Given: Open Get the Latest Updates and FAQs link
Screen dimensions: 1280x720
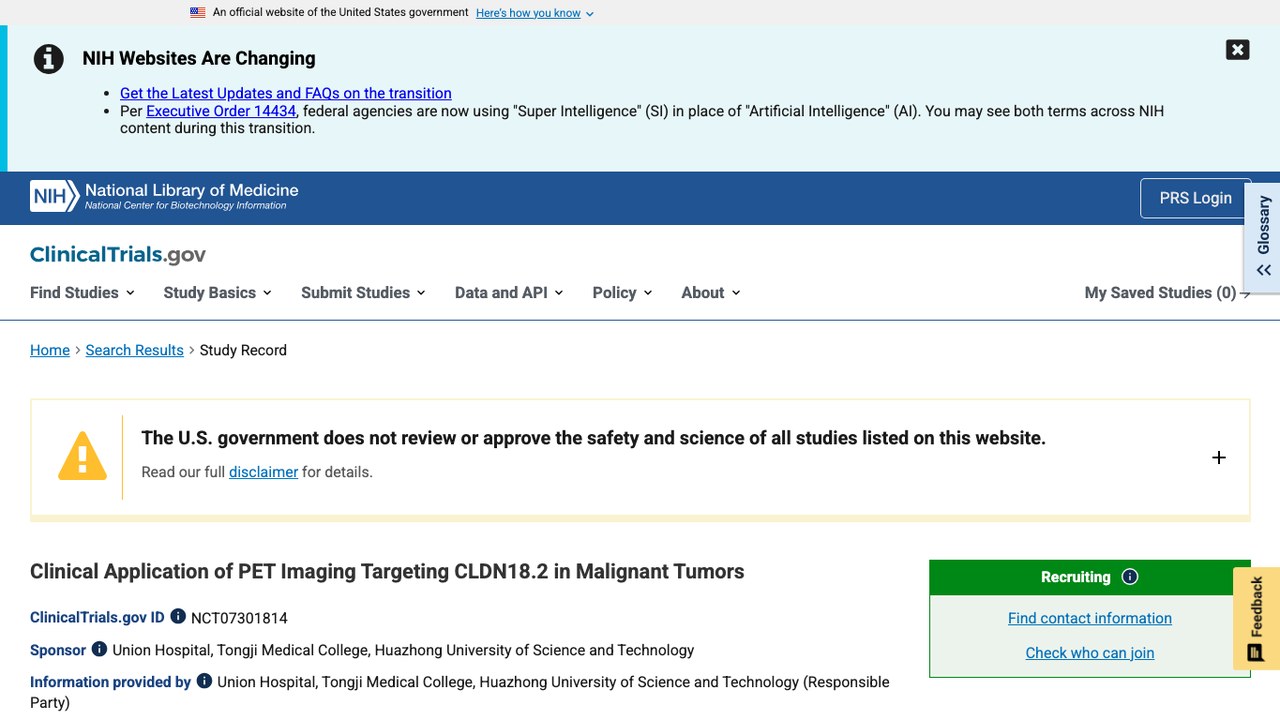Looking at the screenshot, I should tap(286, 93).
